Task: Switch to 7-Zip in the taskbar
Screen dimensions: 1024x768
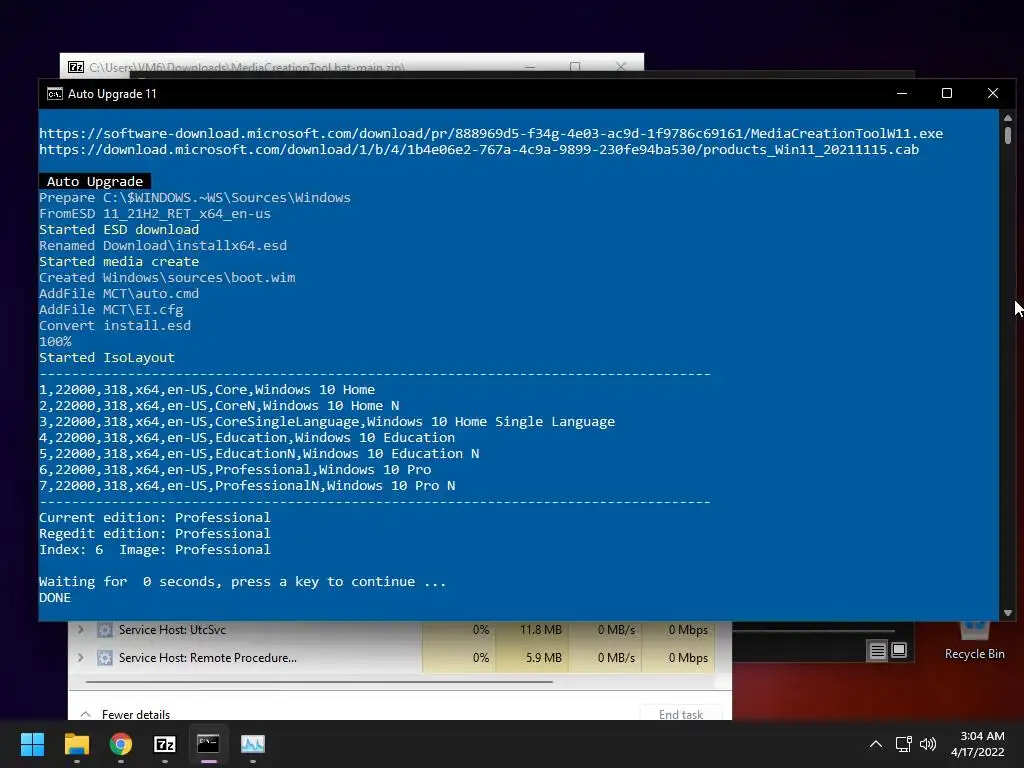Action: click(x=165, y=744)
